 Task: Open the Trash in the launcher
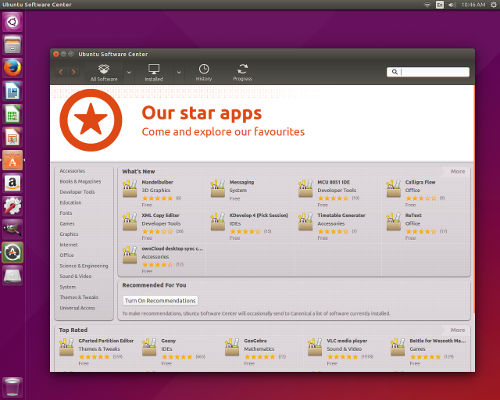(x=13, y=387)
